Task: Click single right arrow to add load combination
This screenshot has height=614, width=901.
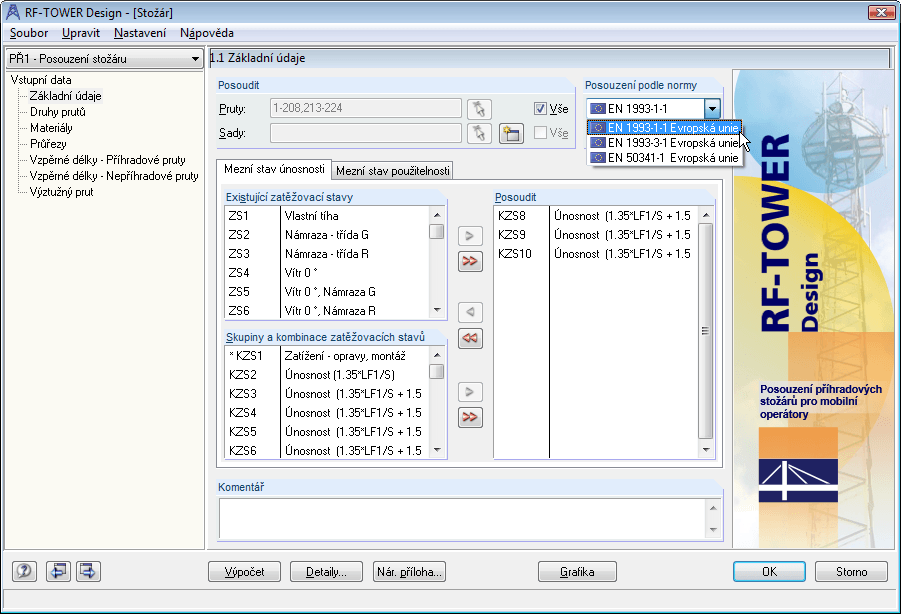Action: [470, 392]
